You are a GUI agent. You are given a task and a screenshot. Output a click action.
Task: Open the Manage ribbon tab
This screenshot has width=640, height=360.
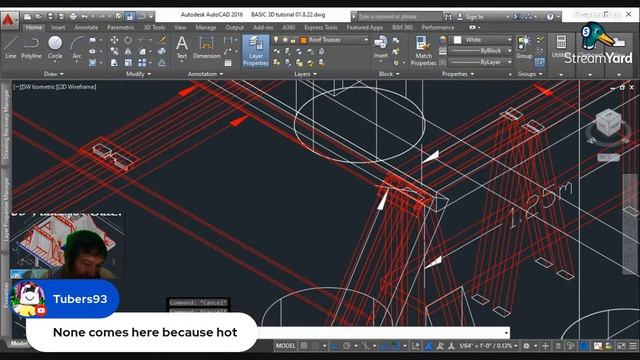point(206,27)
